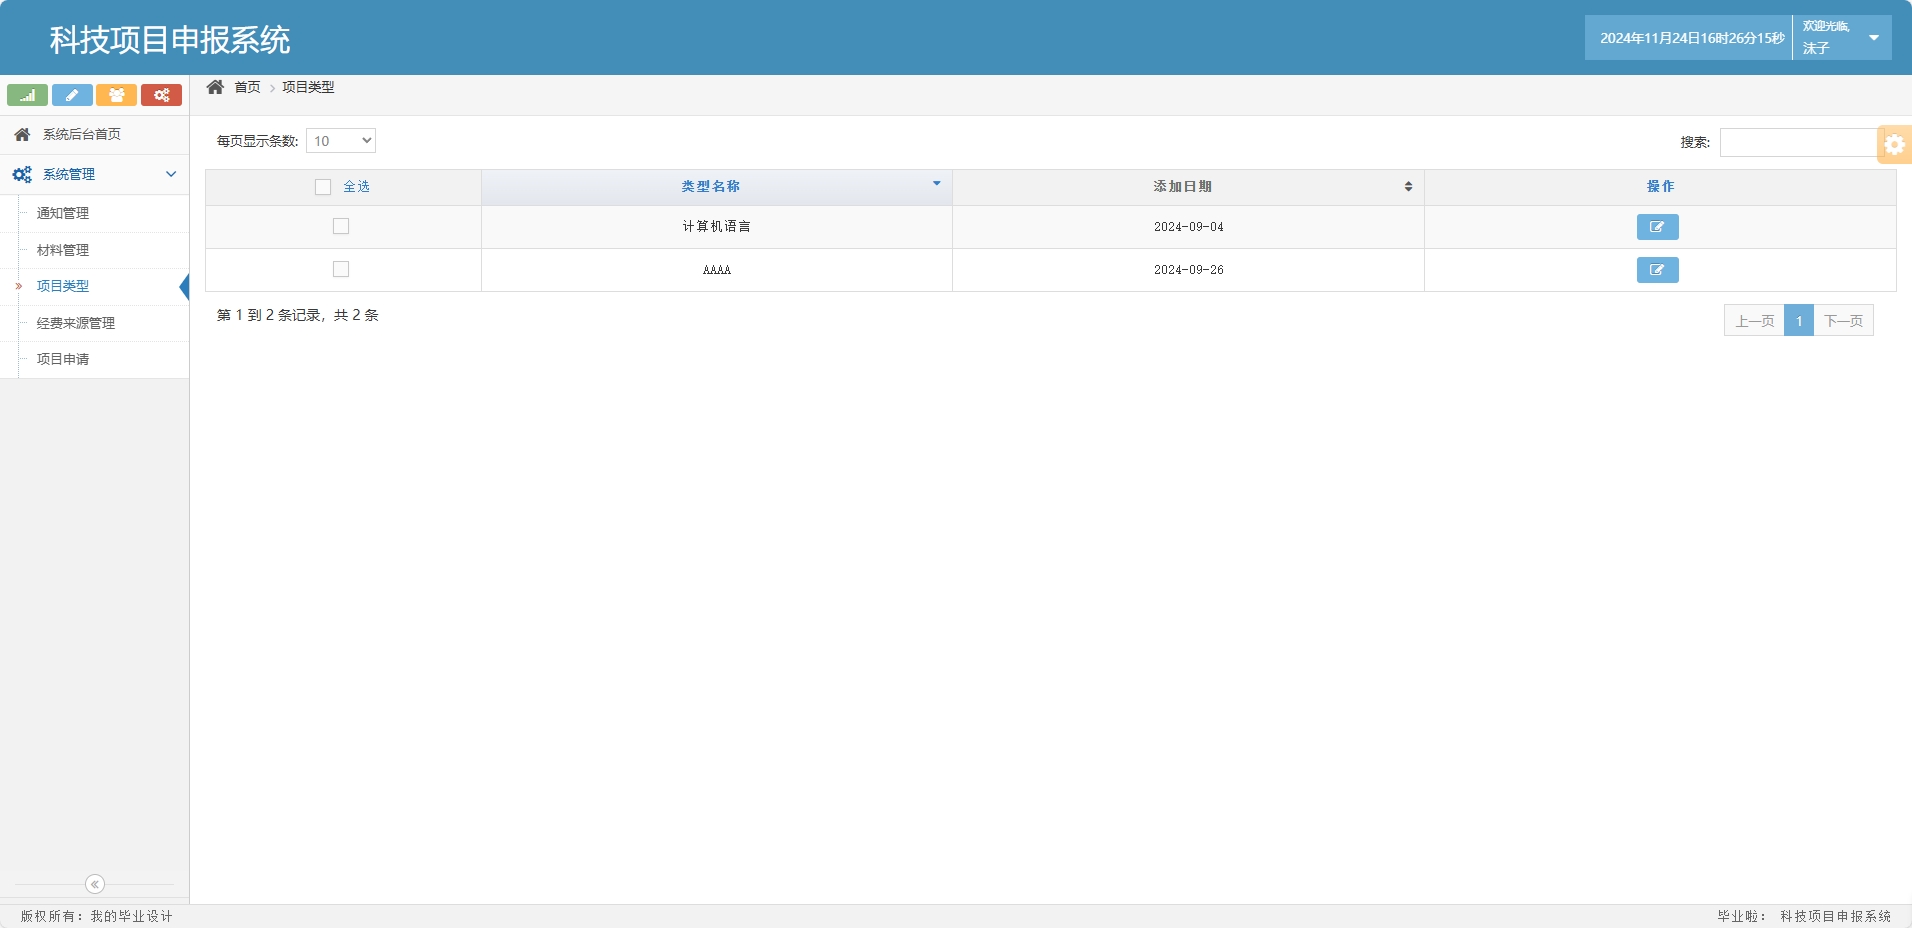This screenshot has width=1912, height=928.
Task: Open 通知管理 in the sidebar
Action: tap(63, 213)
